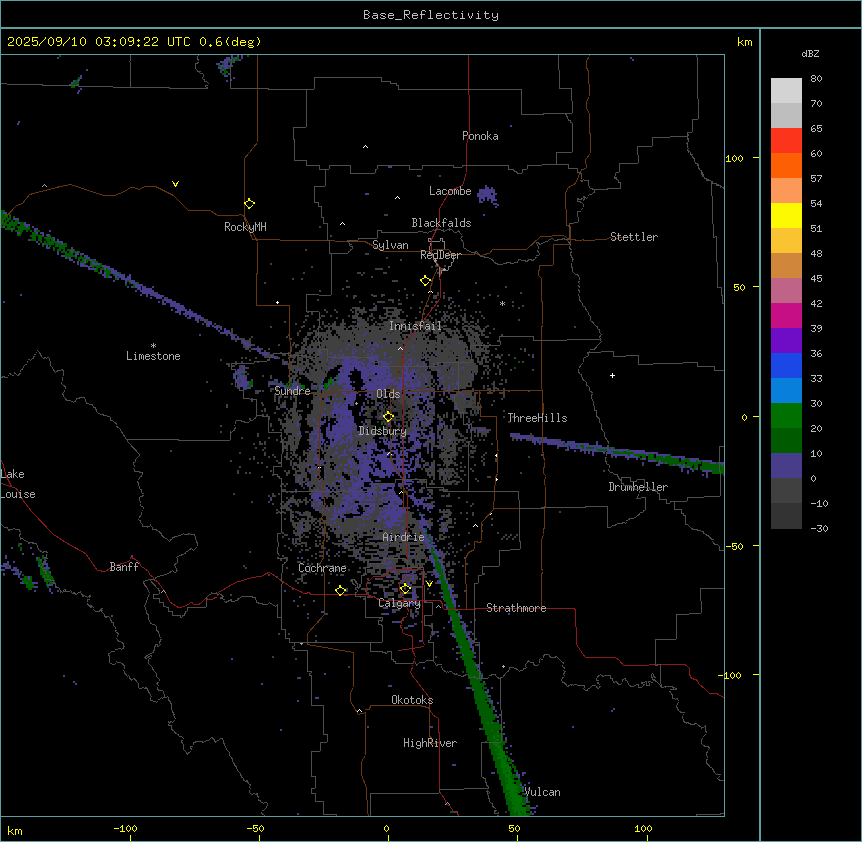Click the -30 value on the dBZ scale
Image resolution: width=862 pixels, height=842 pixels.
[819, 528]
